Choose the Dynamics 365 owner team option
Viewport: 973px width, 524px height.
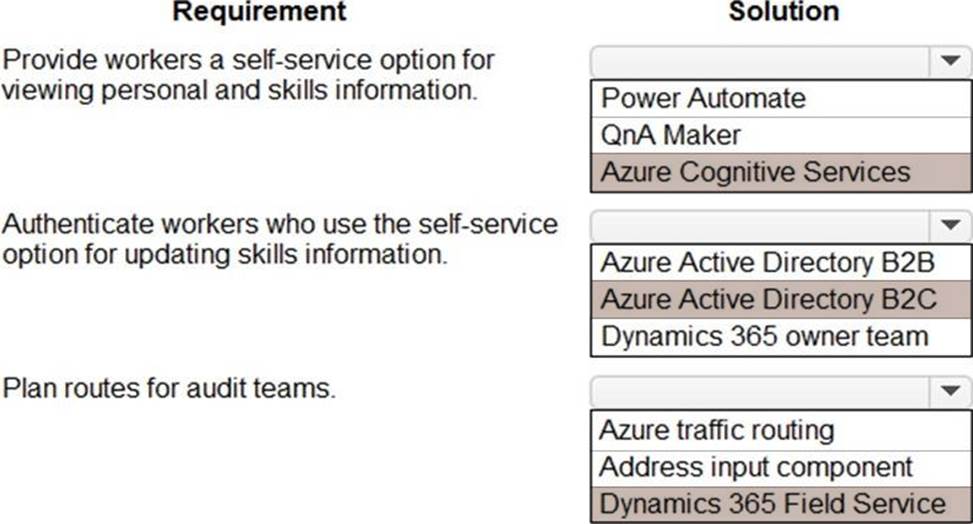pos(764,336)
